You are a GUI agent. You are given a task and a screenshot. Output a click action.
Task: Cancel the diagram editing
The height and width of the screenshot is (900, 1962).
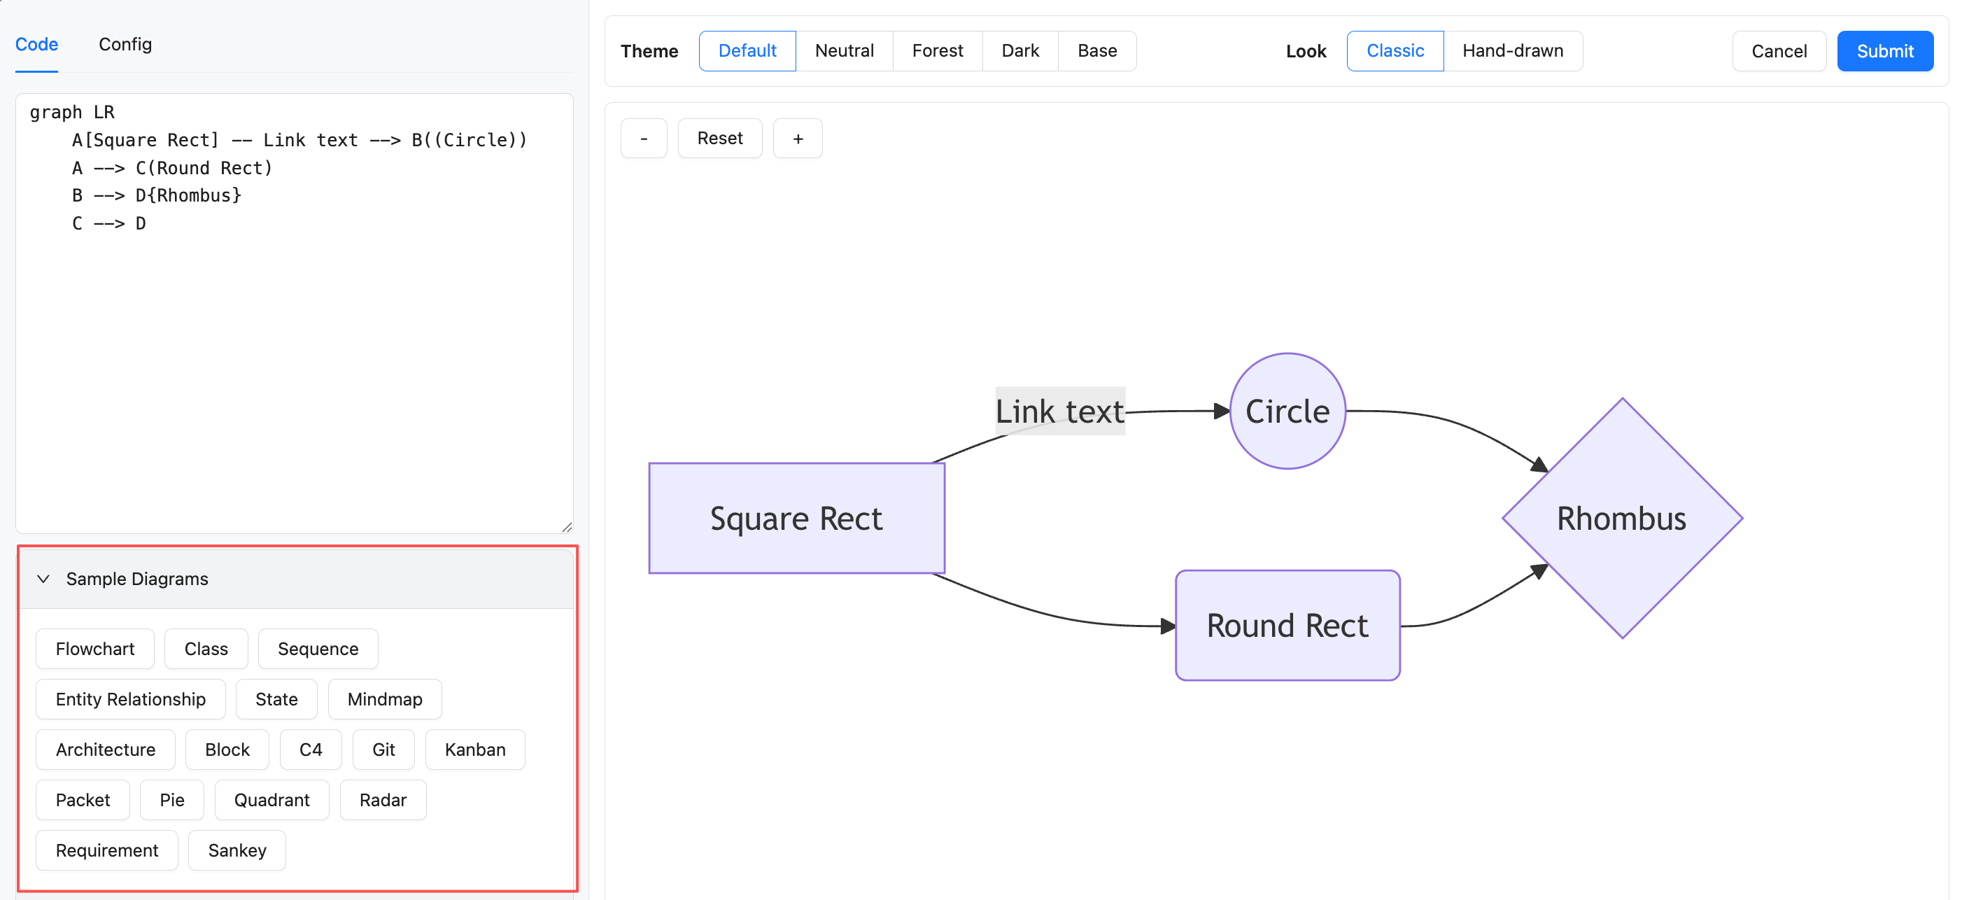1778,51
